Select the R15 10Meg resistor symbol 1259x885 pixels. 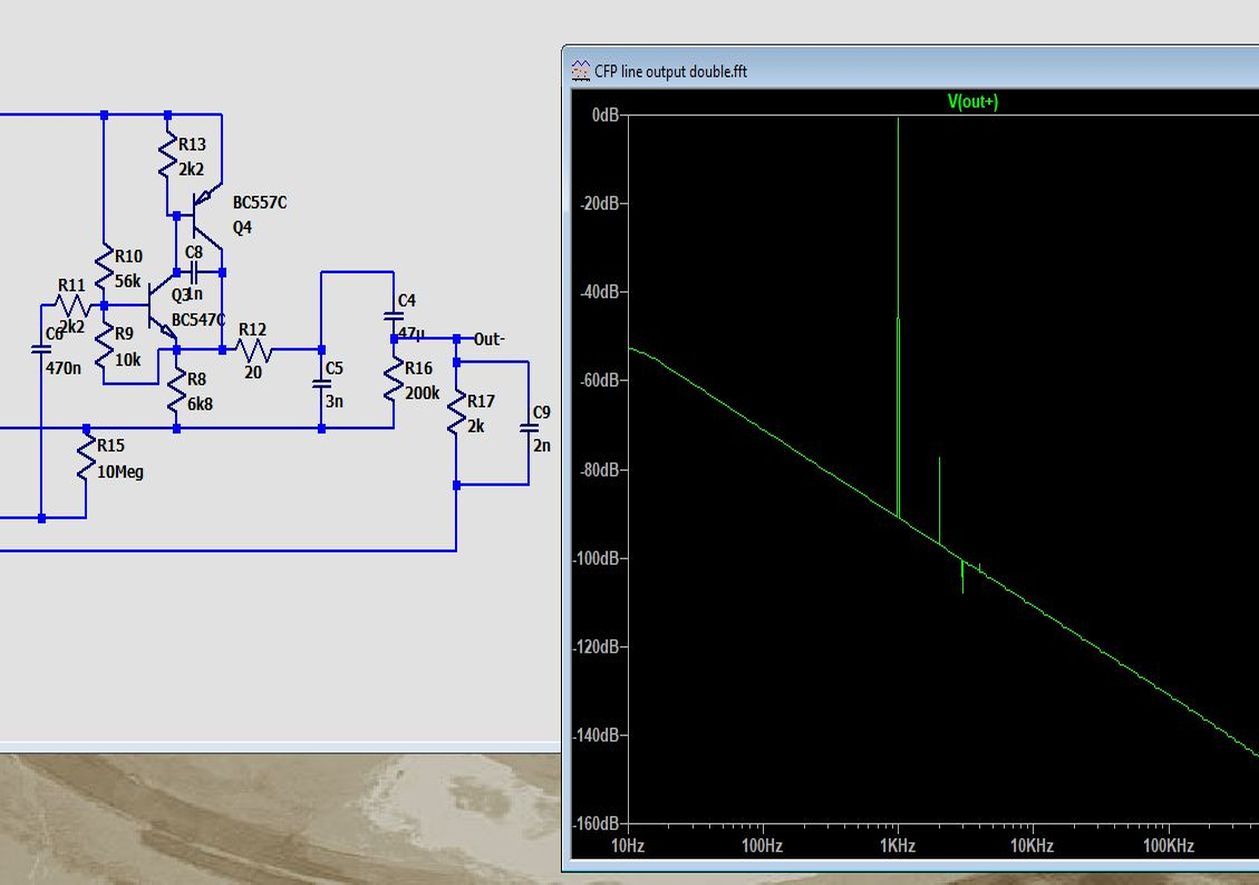coord(86,458)
